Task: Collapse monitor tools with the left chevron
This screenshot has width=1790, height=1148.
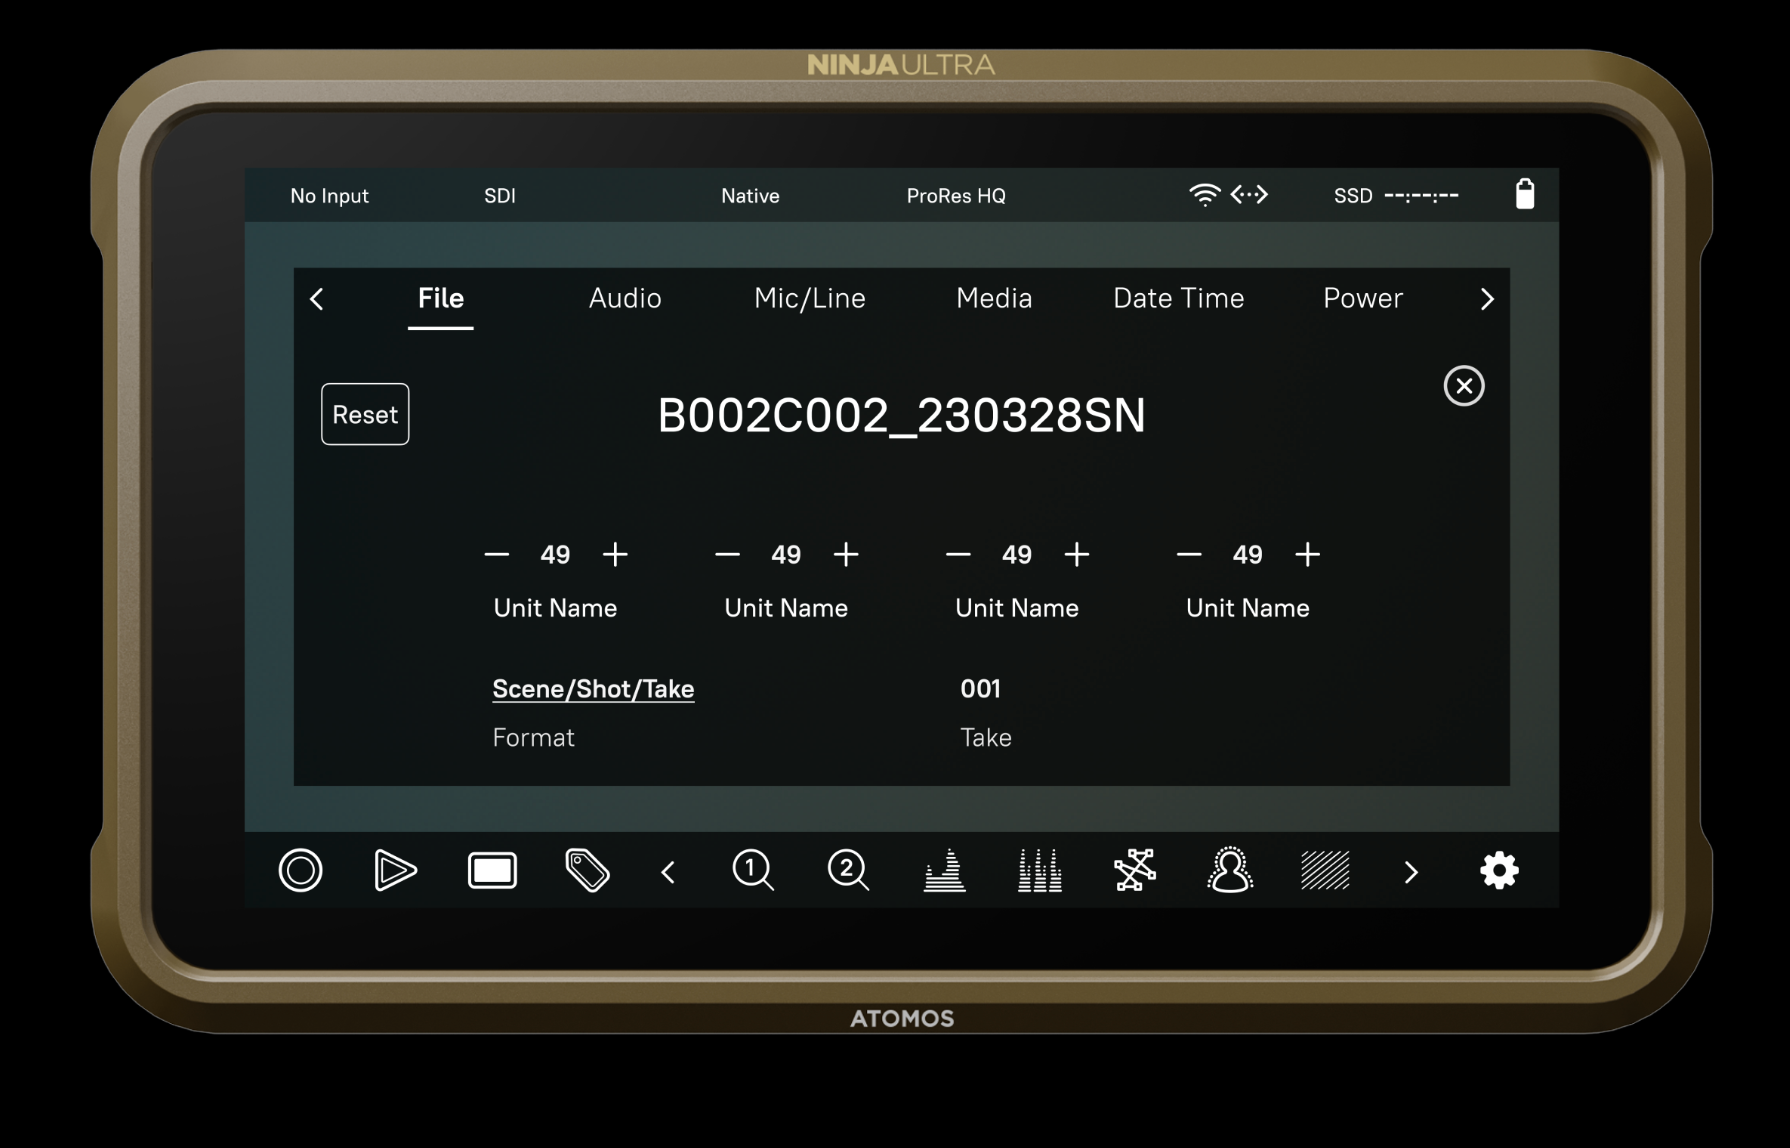Action: point(668,870)
